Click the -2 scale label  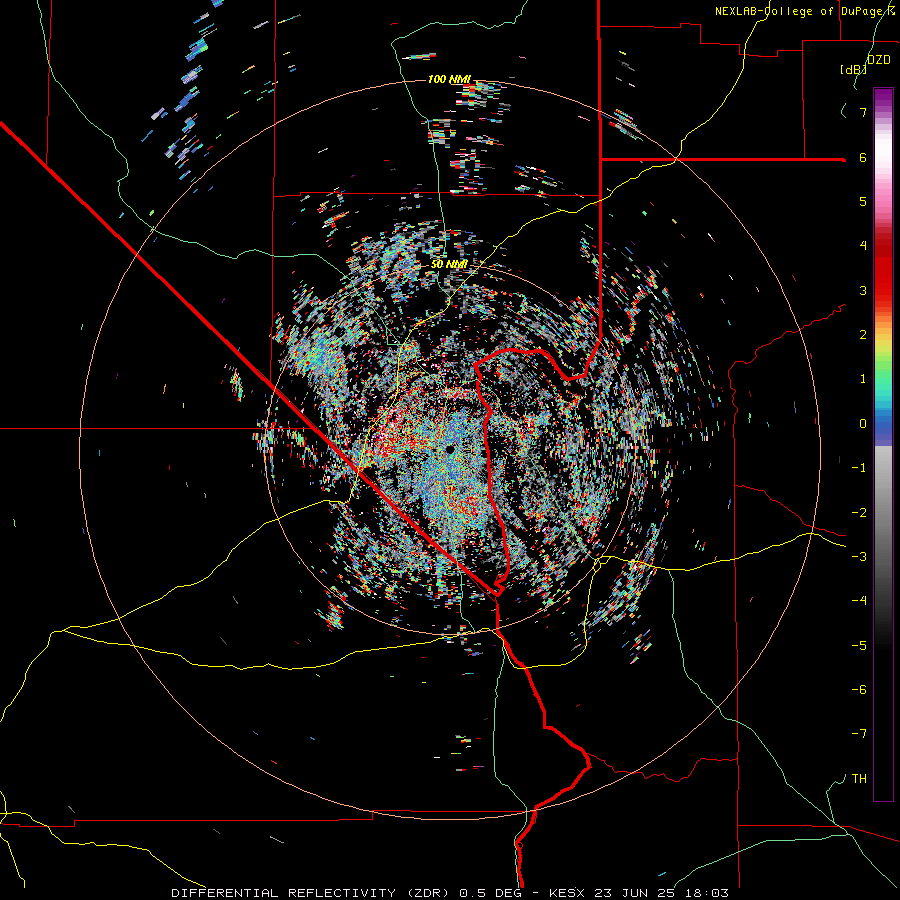pos(859,513)
